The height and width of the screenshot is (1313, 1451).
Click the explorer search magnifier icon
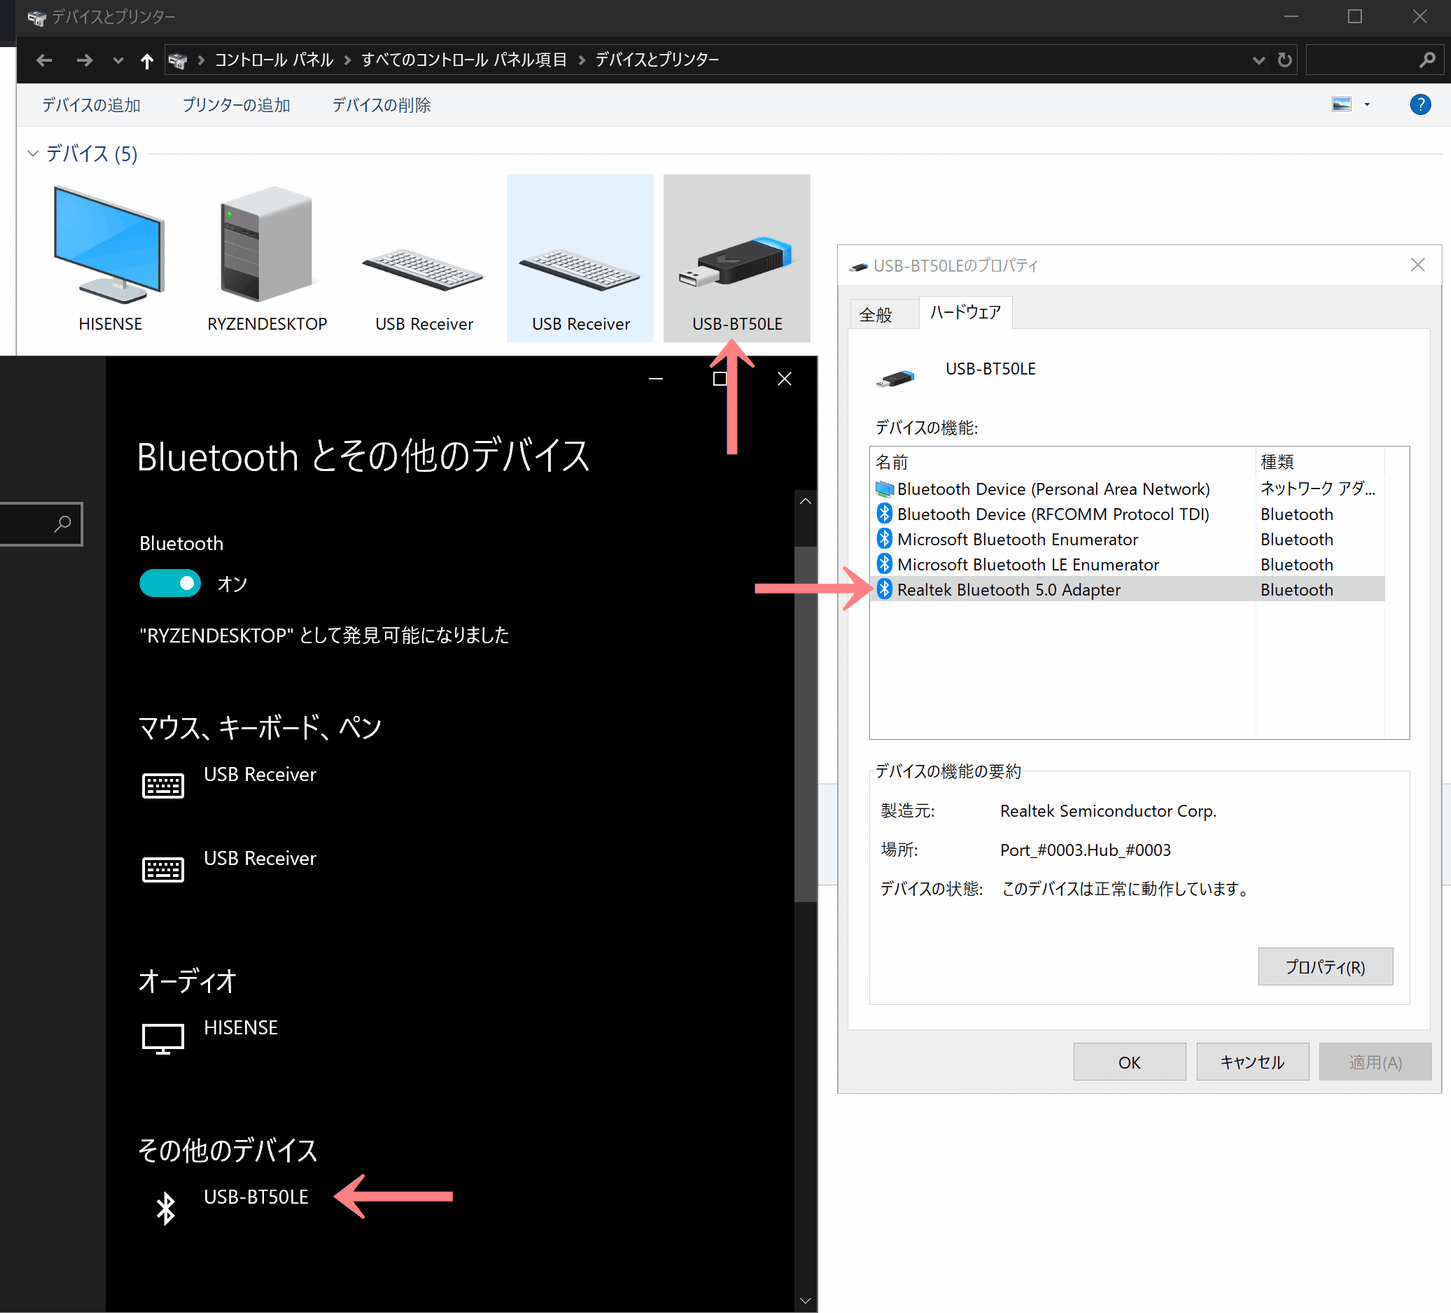click(x=1428, y=60)
